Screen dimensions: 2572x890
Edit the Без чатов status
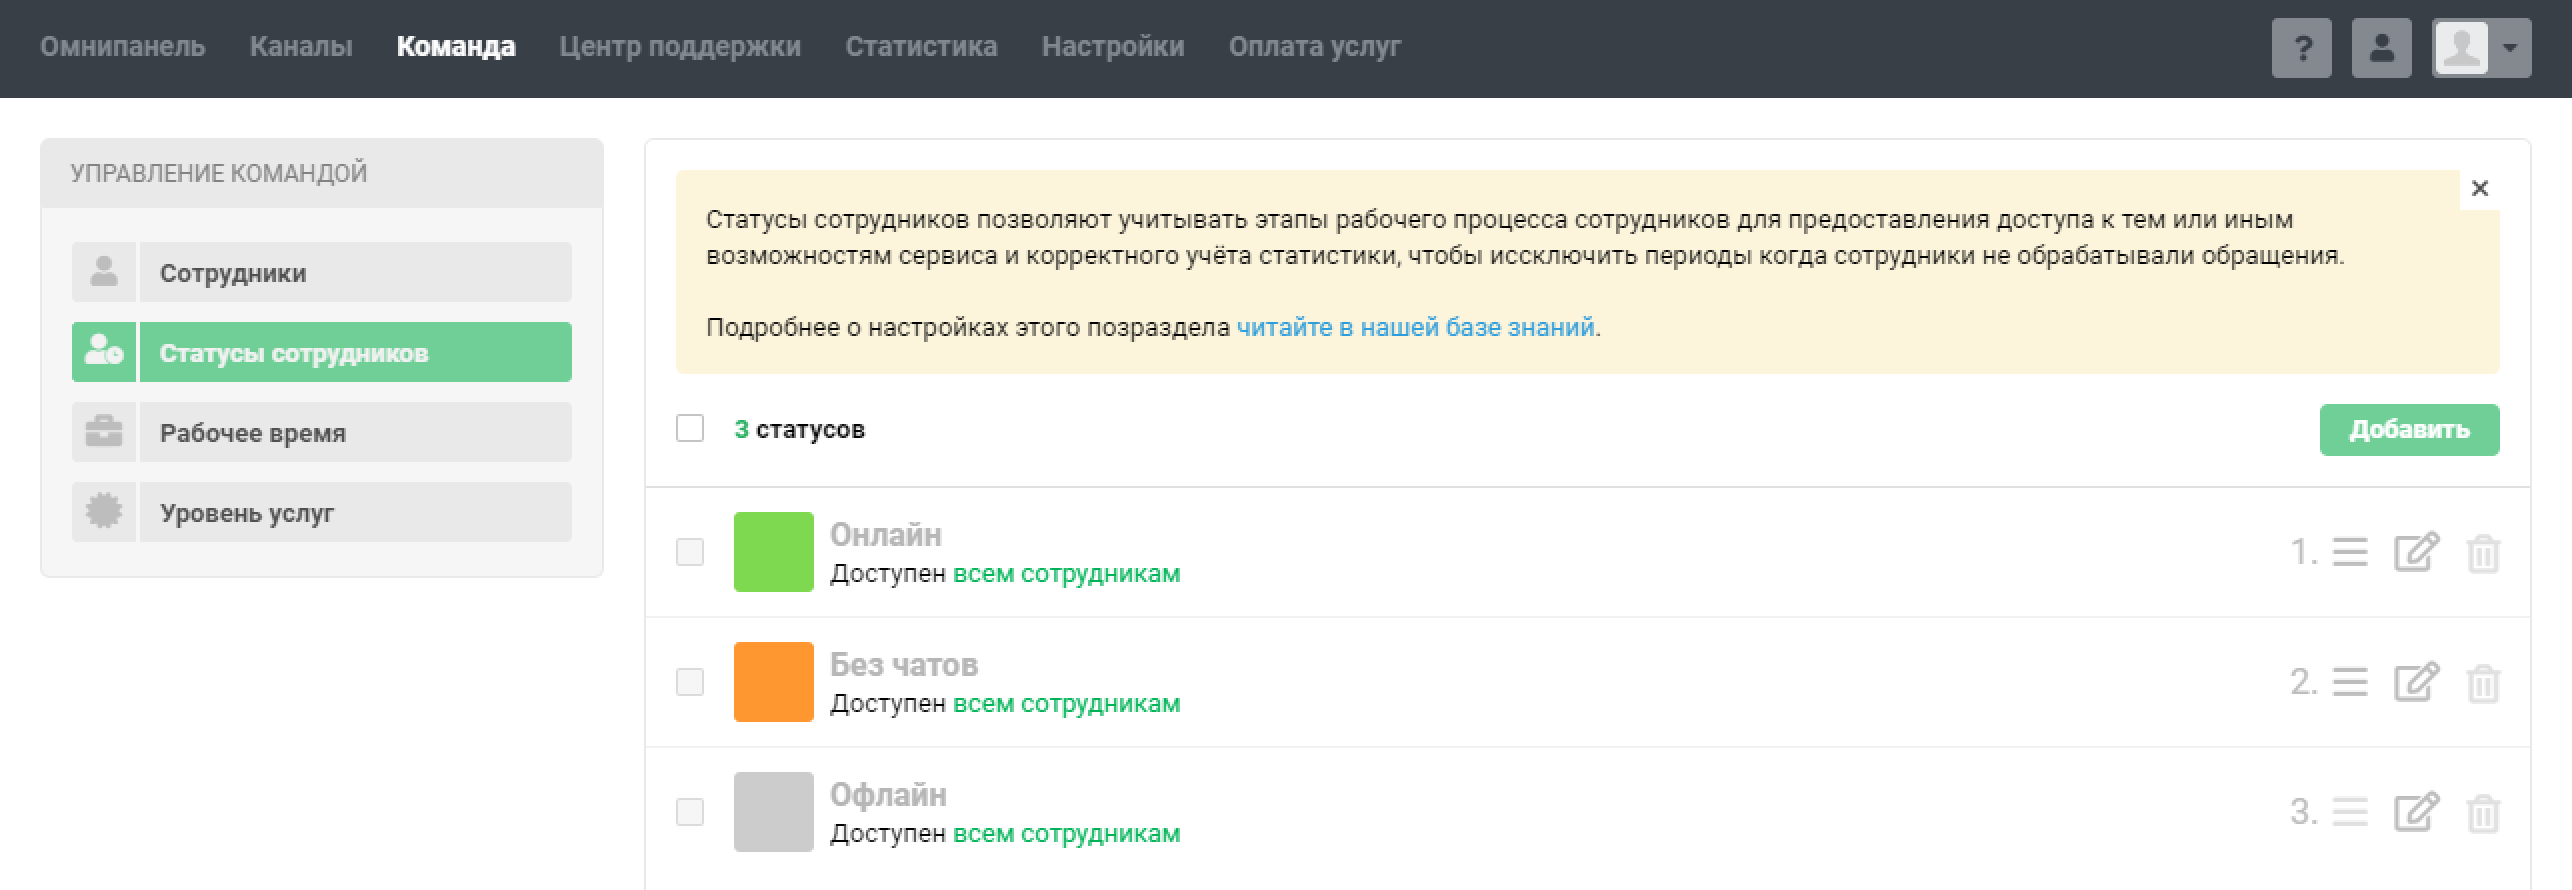tap(2416, 682)
